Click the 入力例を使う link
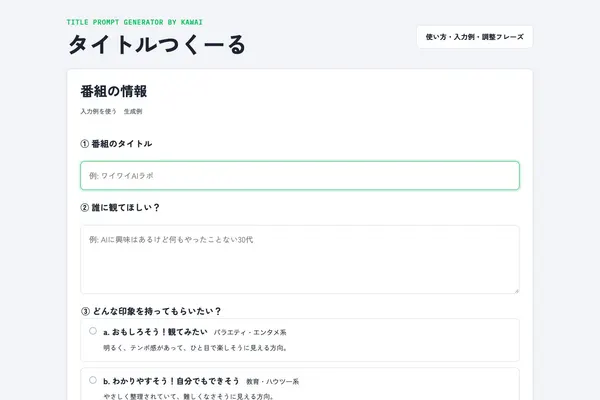The height and width of the screenshot is (400, 600). [98, 111]
